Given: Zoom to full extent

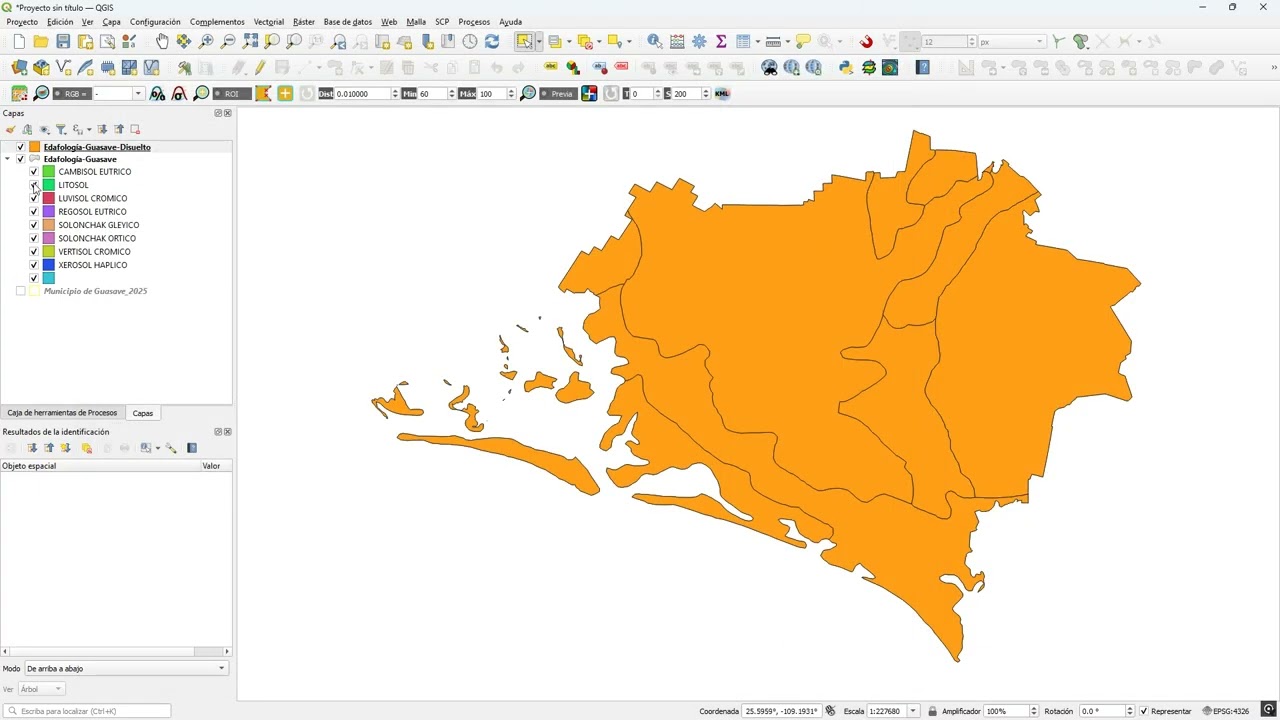Looking at the screenshot, I should coord(250,41).
